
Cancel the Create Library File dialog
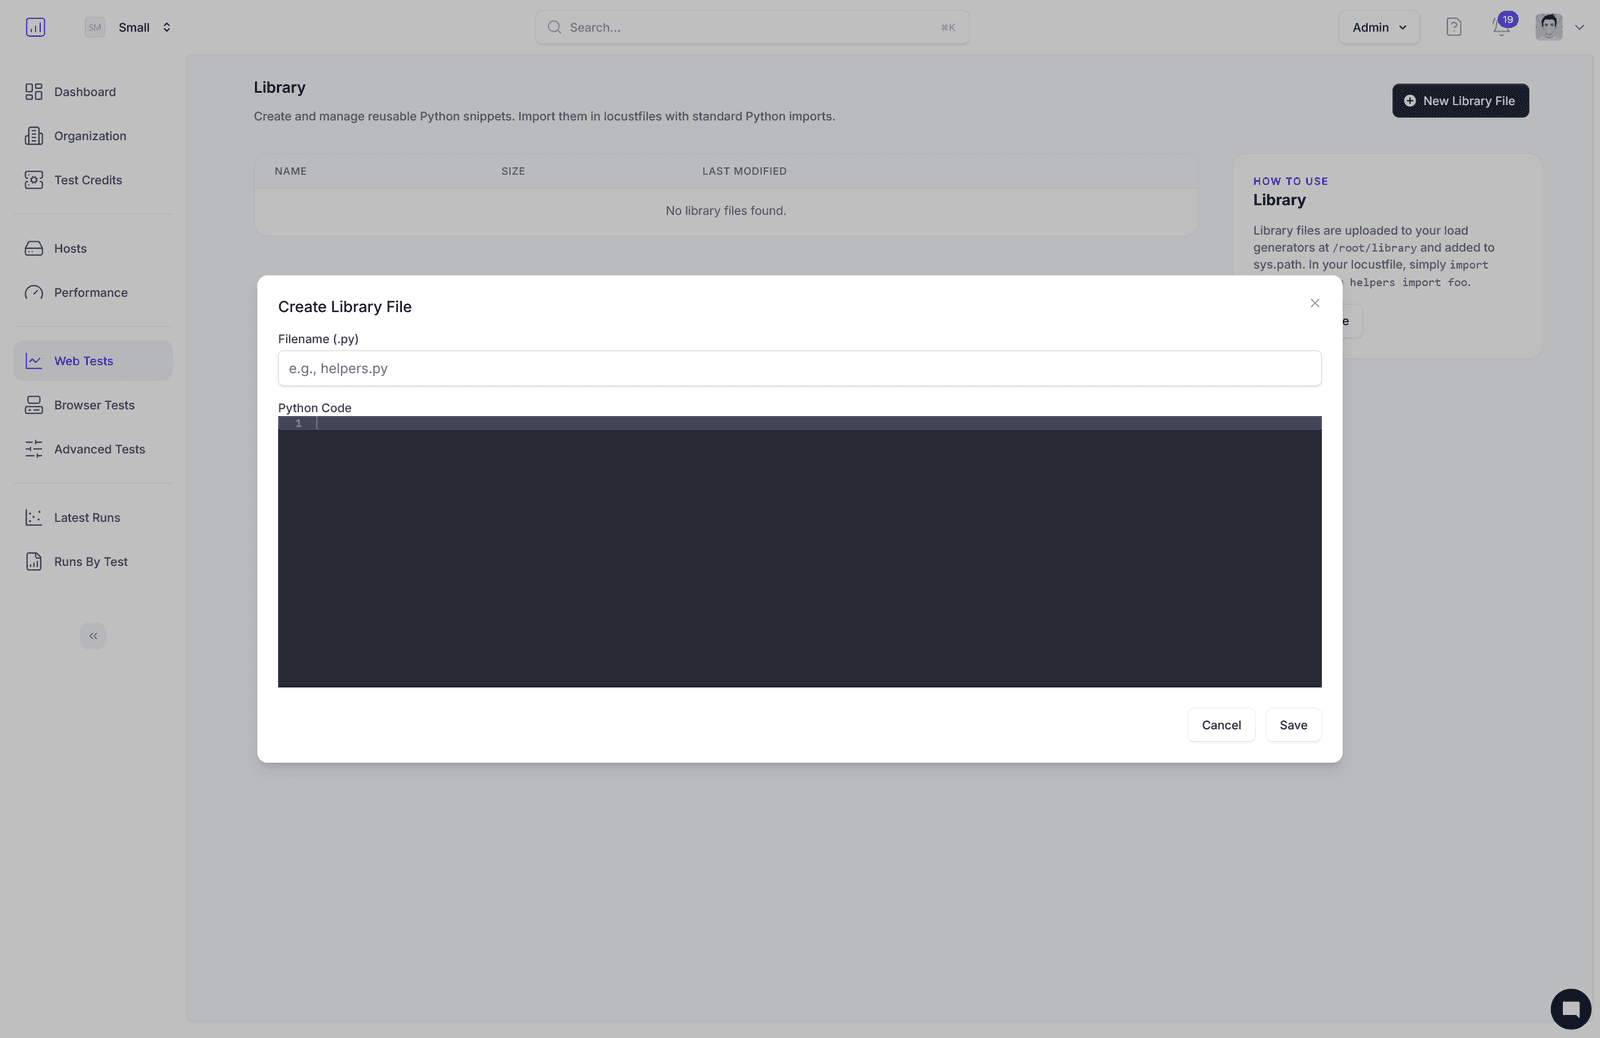pos(1221,724)
